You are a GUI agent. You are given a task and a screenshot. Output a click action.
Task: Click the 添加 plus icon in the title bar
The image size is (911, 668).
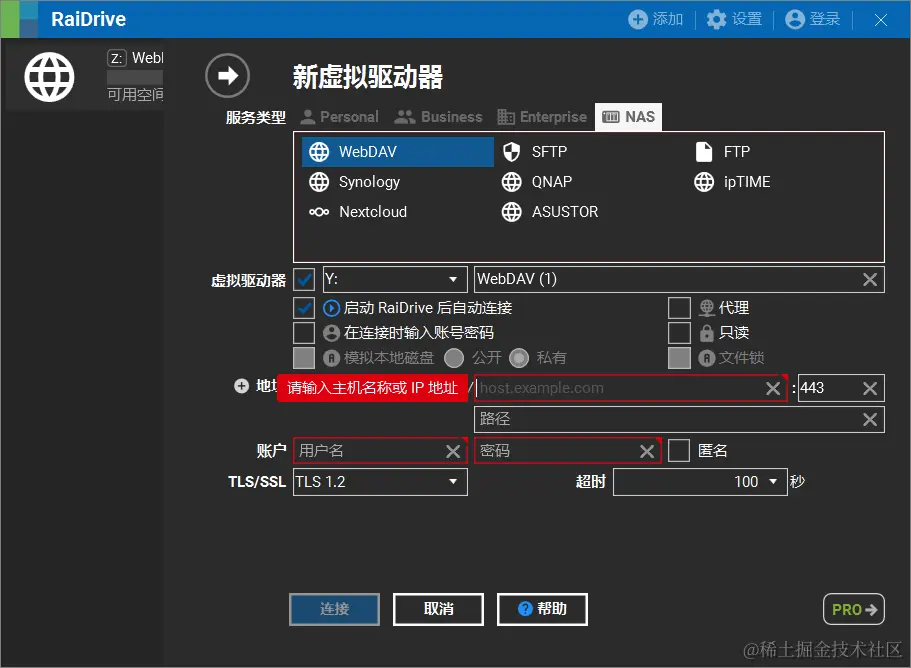click(637, 19)
